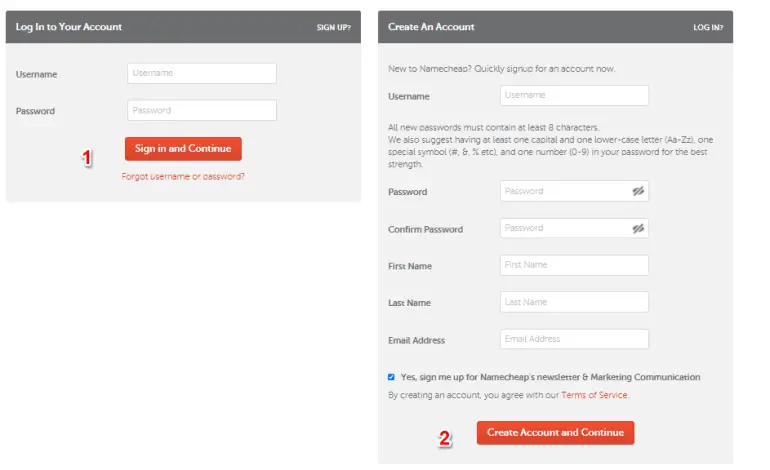Click Create An Account header title
Screen dimensions: 770x470
coord(431,27)
